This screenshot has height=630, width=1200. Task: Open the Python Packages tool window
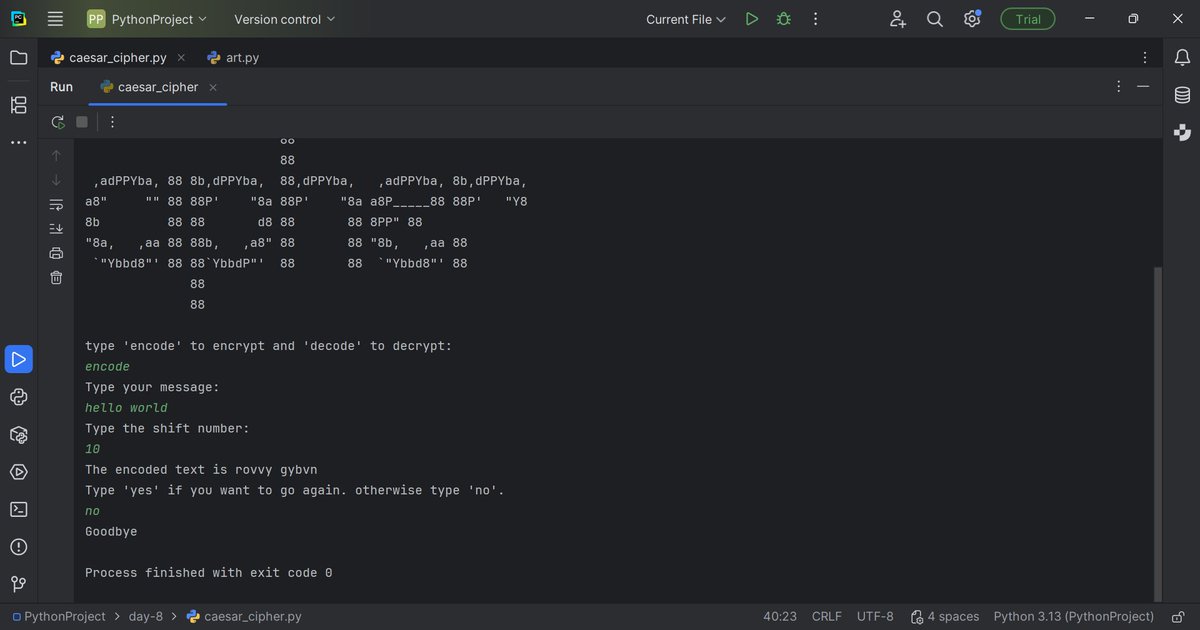click(18, 434)
